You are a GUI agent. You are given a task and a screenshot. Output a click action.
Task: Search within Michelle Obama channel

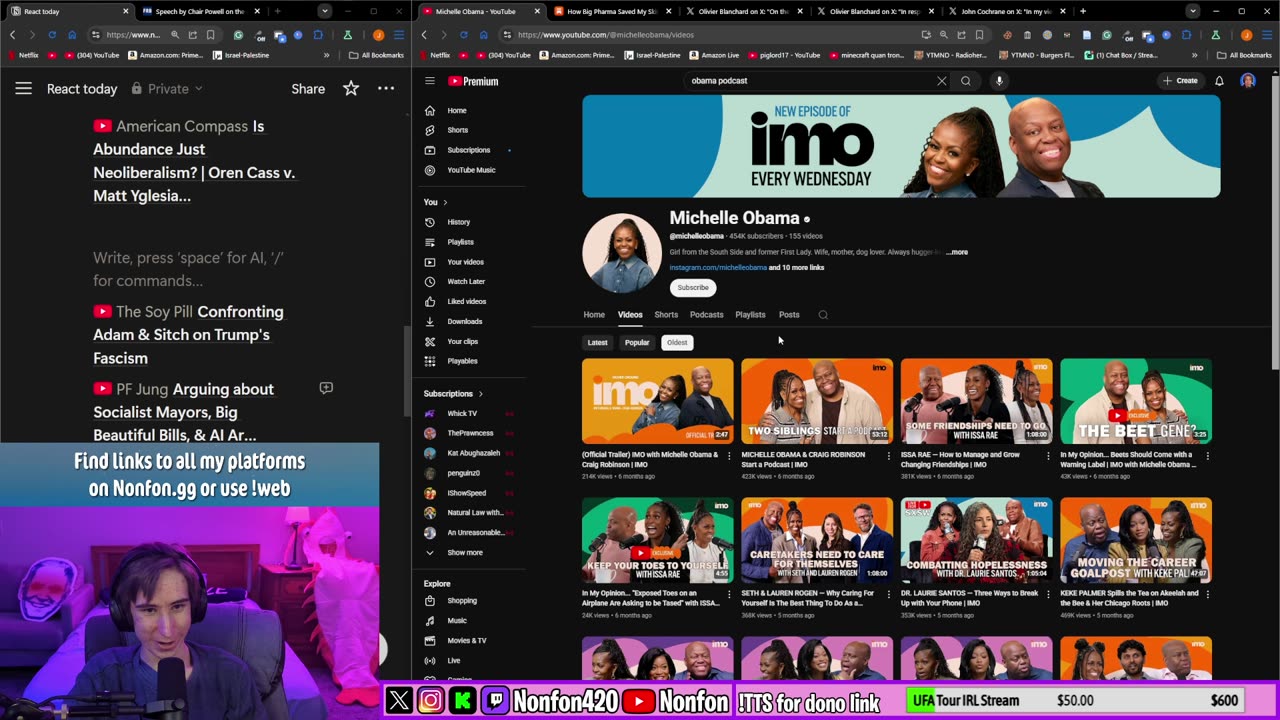click(823, 315)
